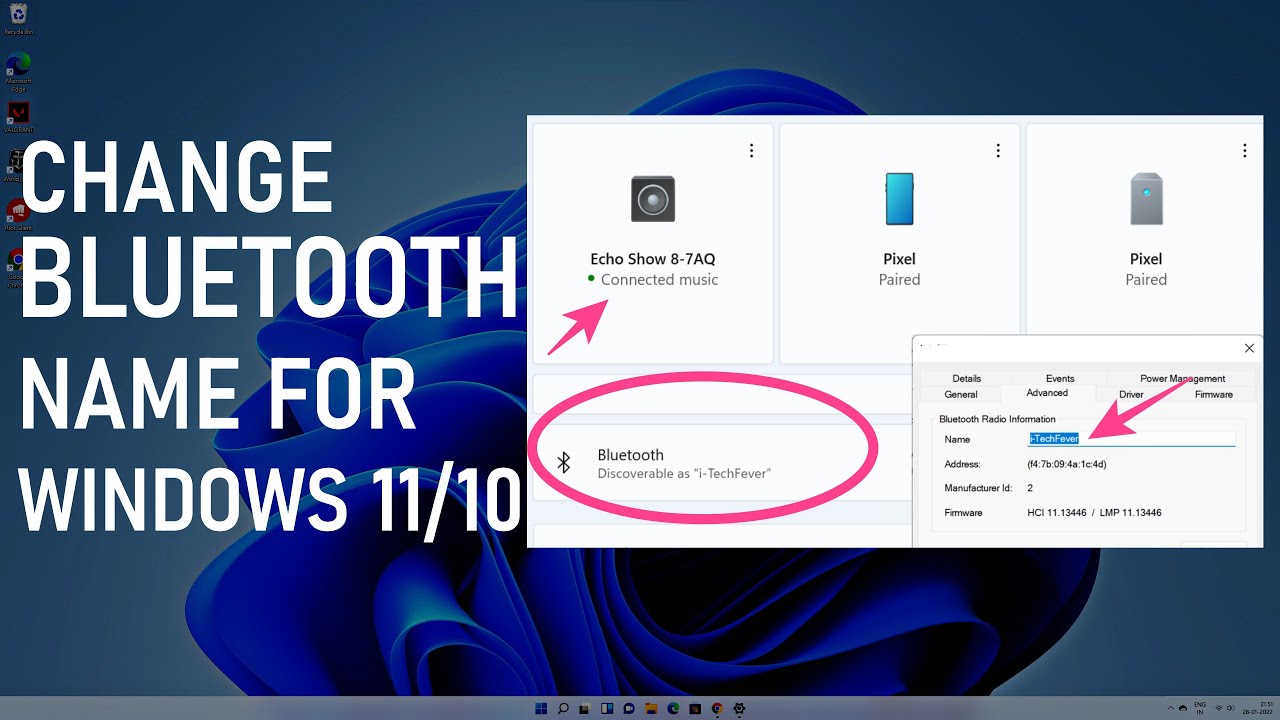The width and height of the screenshot is (1280, 720).
Task: Click the address value f4:7b:09:4a:1c:4d
Action: pos(1066,464)
